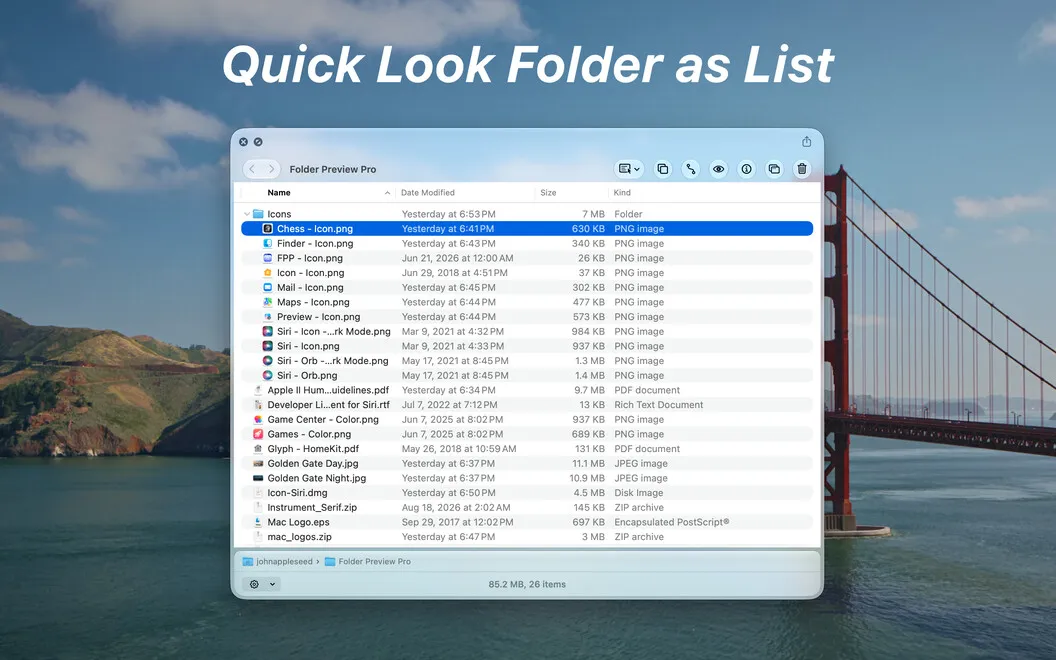This screenshot has height=660, width=1056.
Task: Select the Instrument_Serif.zip filename
Action: coord(312,508)
